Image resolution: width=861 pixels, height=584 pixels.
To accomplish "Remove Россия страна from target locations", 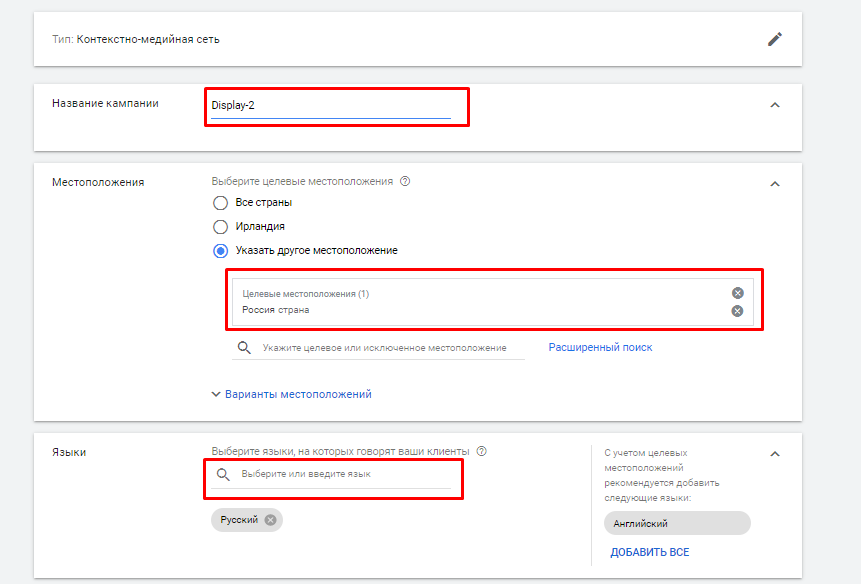I will (x=737, y=311).
